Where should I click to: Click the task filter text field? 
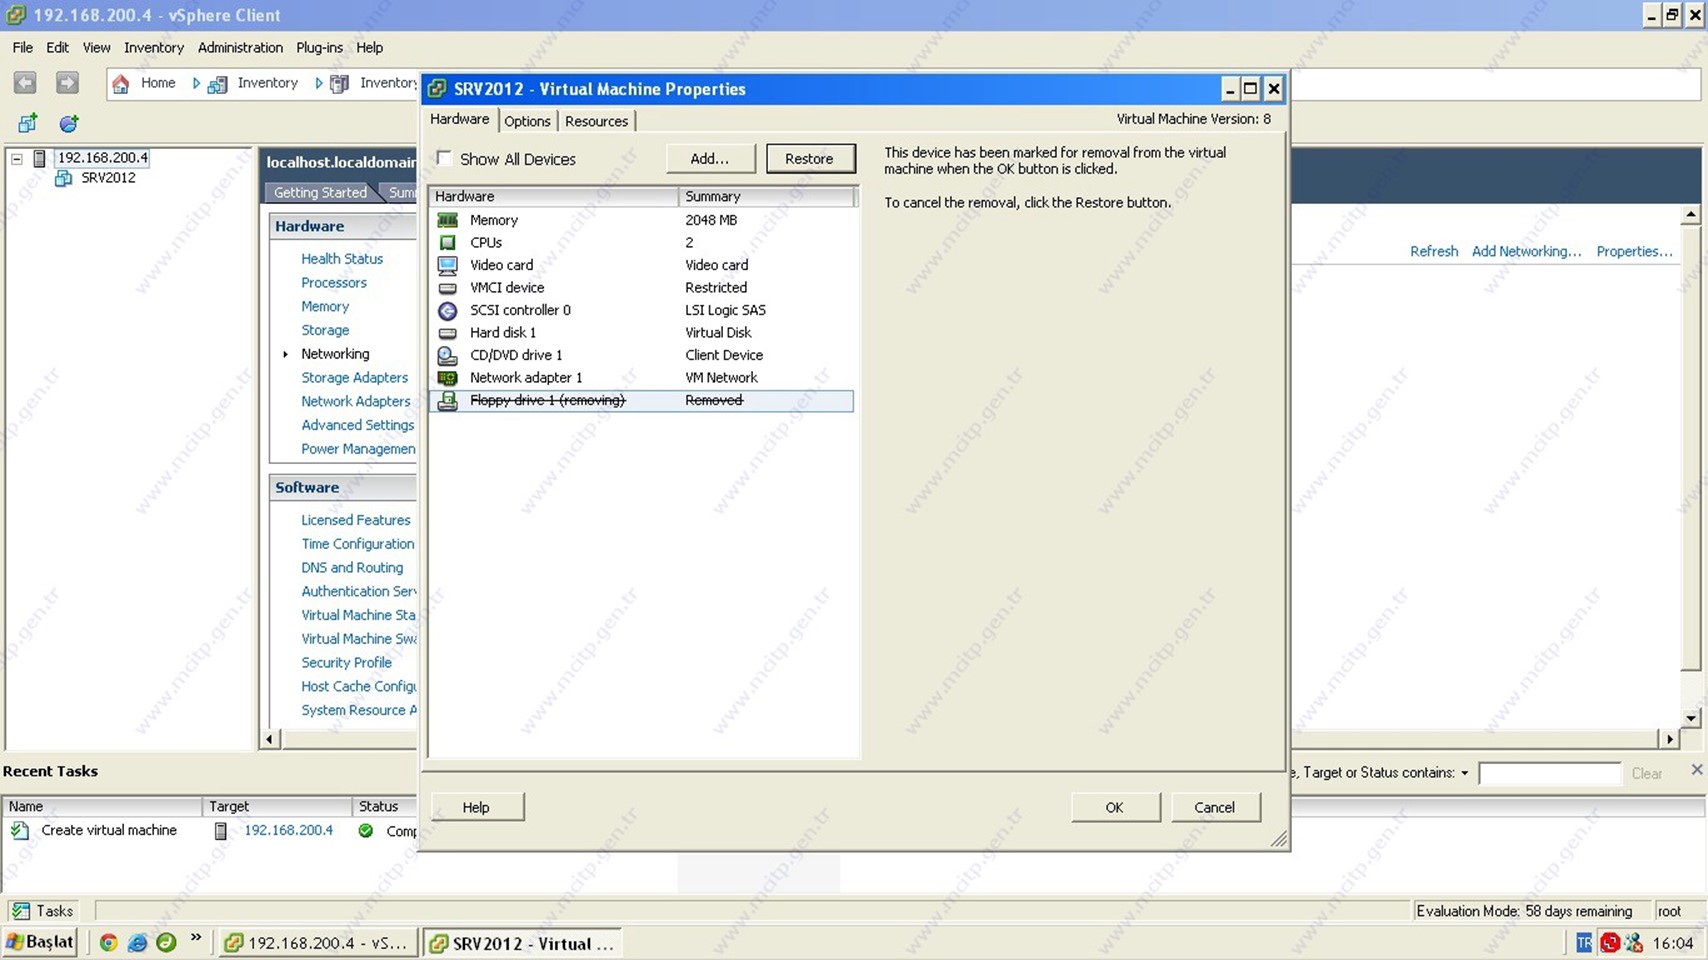1549,774
